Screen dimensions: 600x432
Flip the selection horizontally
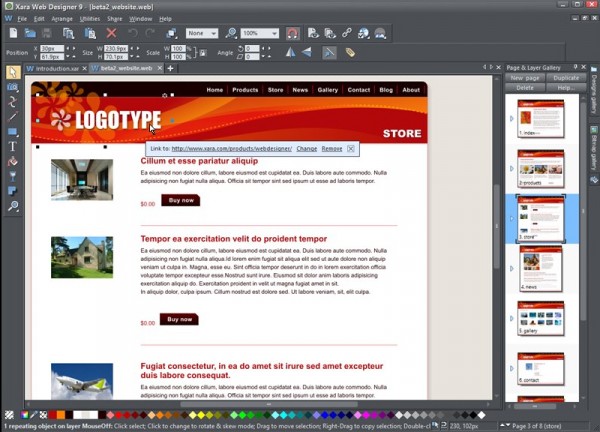(290, 52)
